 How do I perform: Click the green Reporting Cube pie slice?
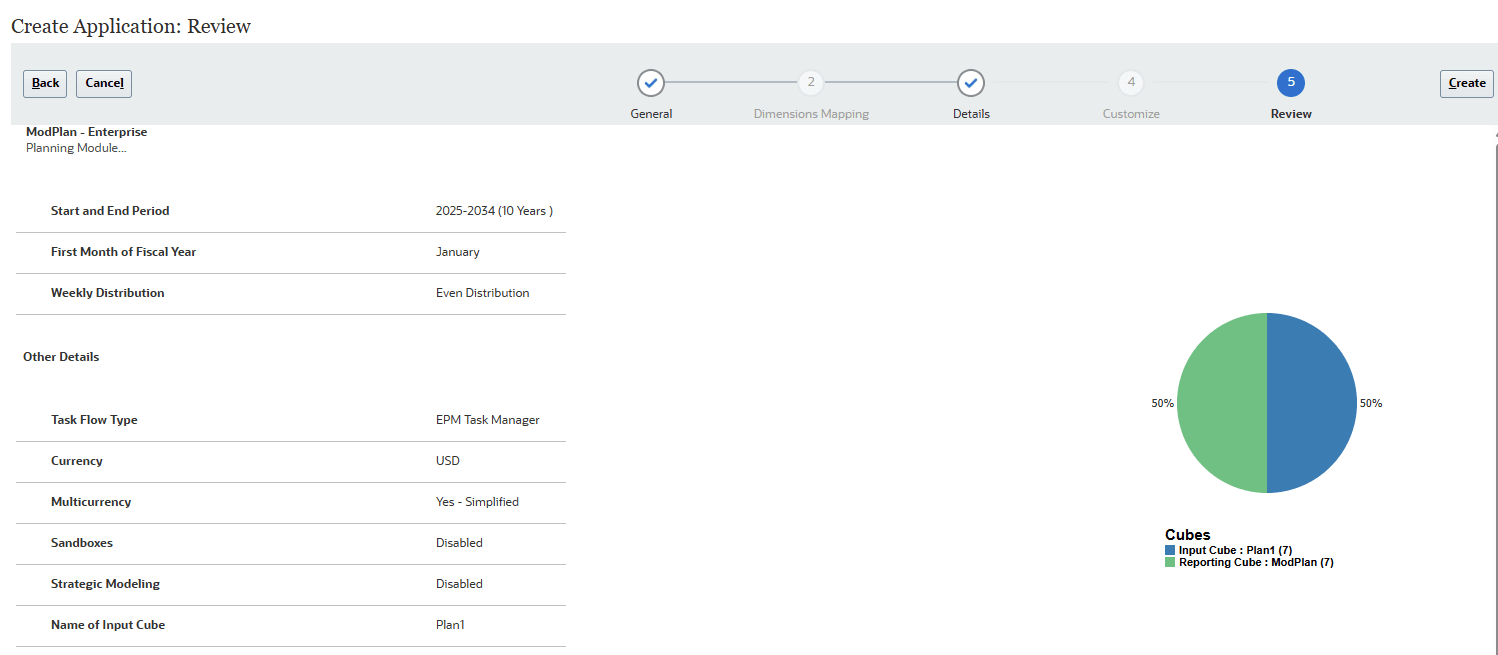coord(1222,403)
